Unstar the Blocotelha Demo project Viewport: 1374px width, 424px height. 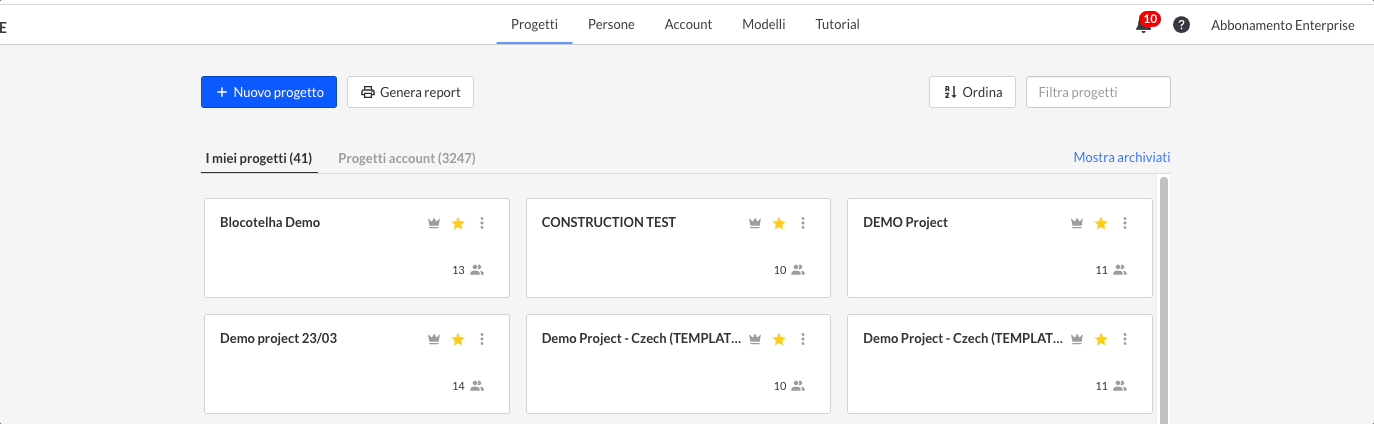[x=458, y=223]
